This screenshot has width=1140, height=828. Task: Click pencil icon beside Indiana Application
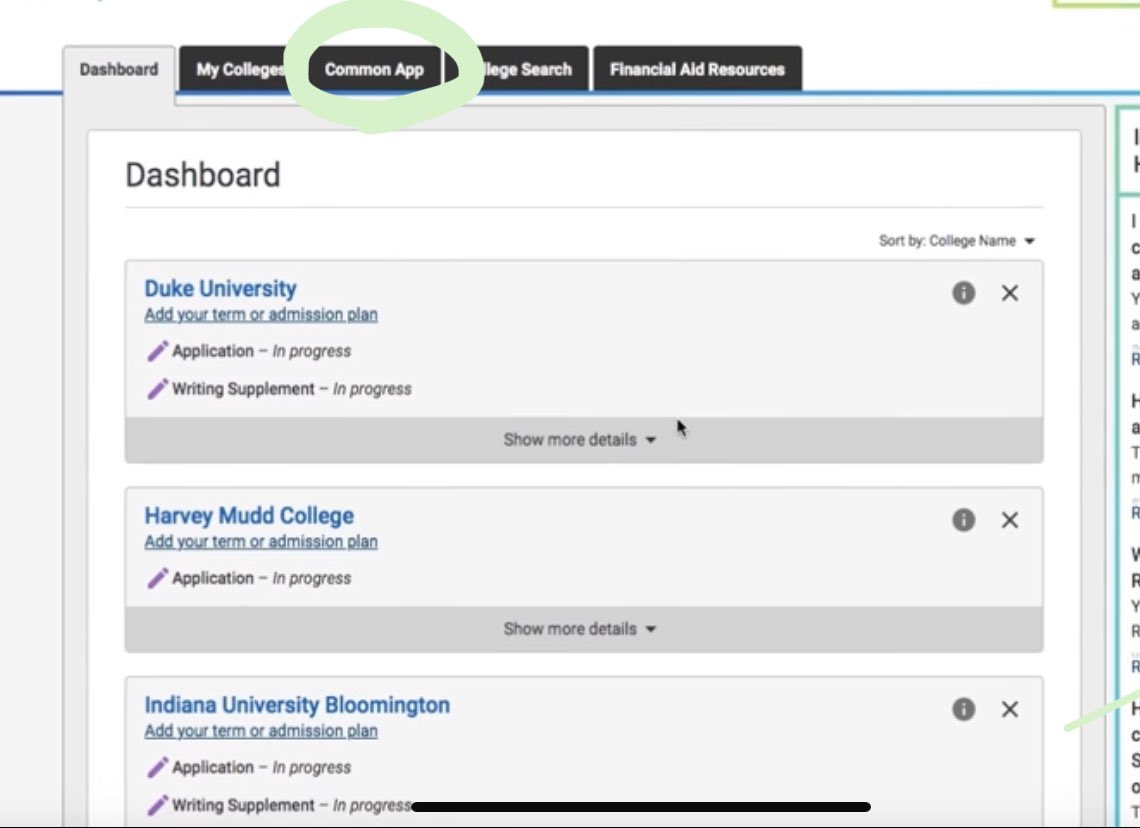point(157,767)
